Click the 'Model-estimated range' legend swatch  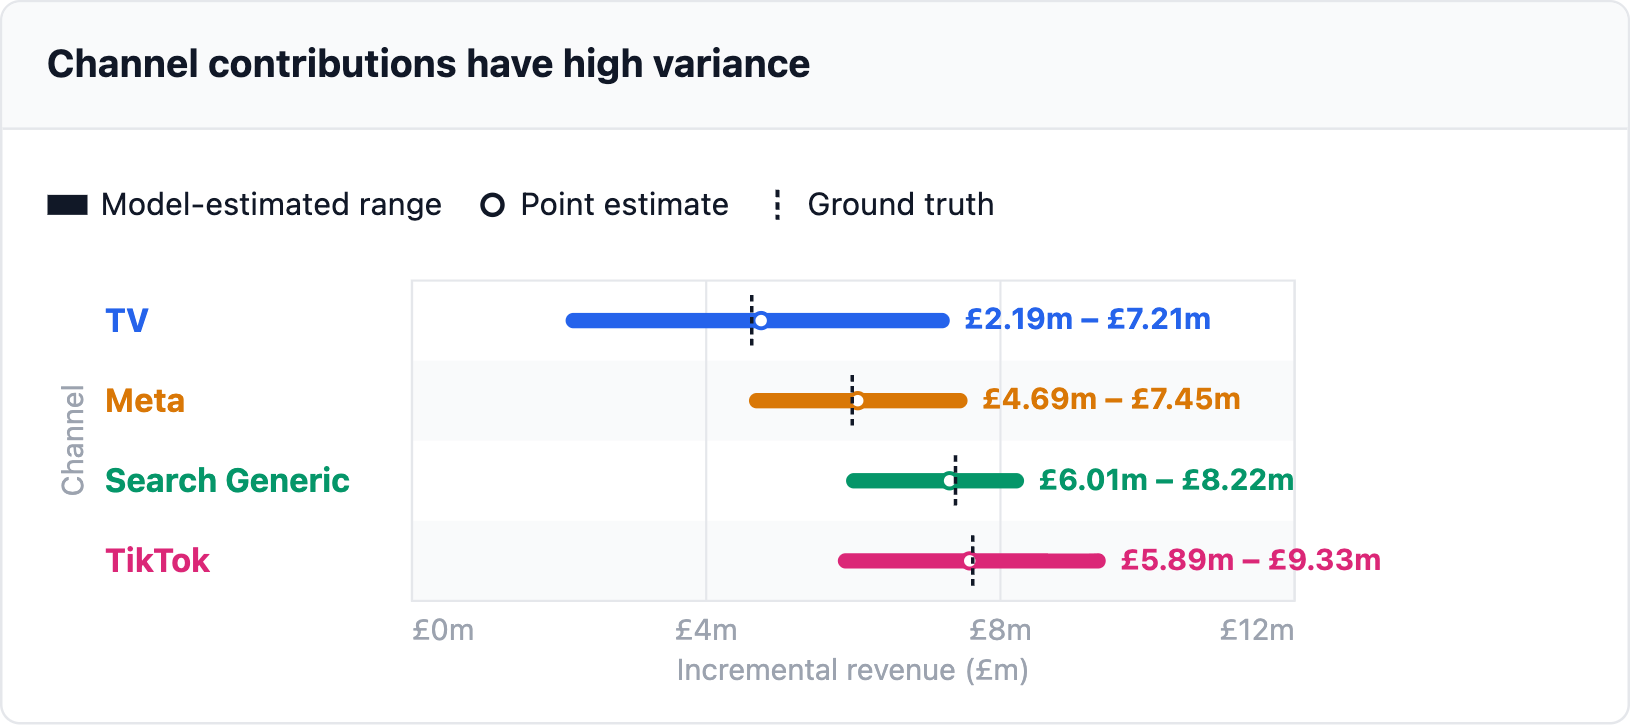coord(67,205)
